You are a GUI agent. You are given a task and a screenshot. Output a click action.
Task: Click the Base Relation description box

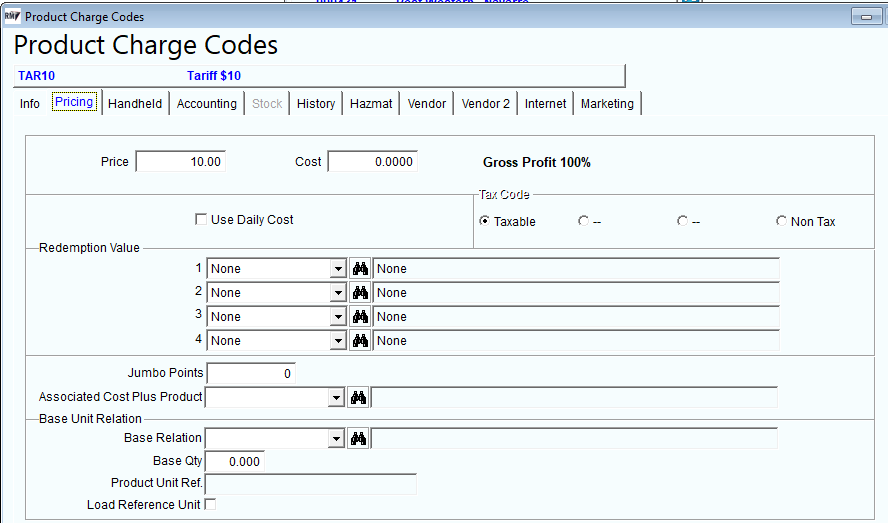(x=574, y=438)
